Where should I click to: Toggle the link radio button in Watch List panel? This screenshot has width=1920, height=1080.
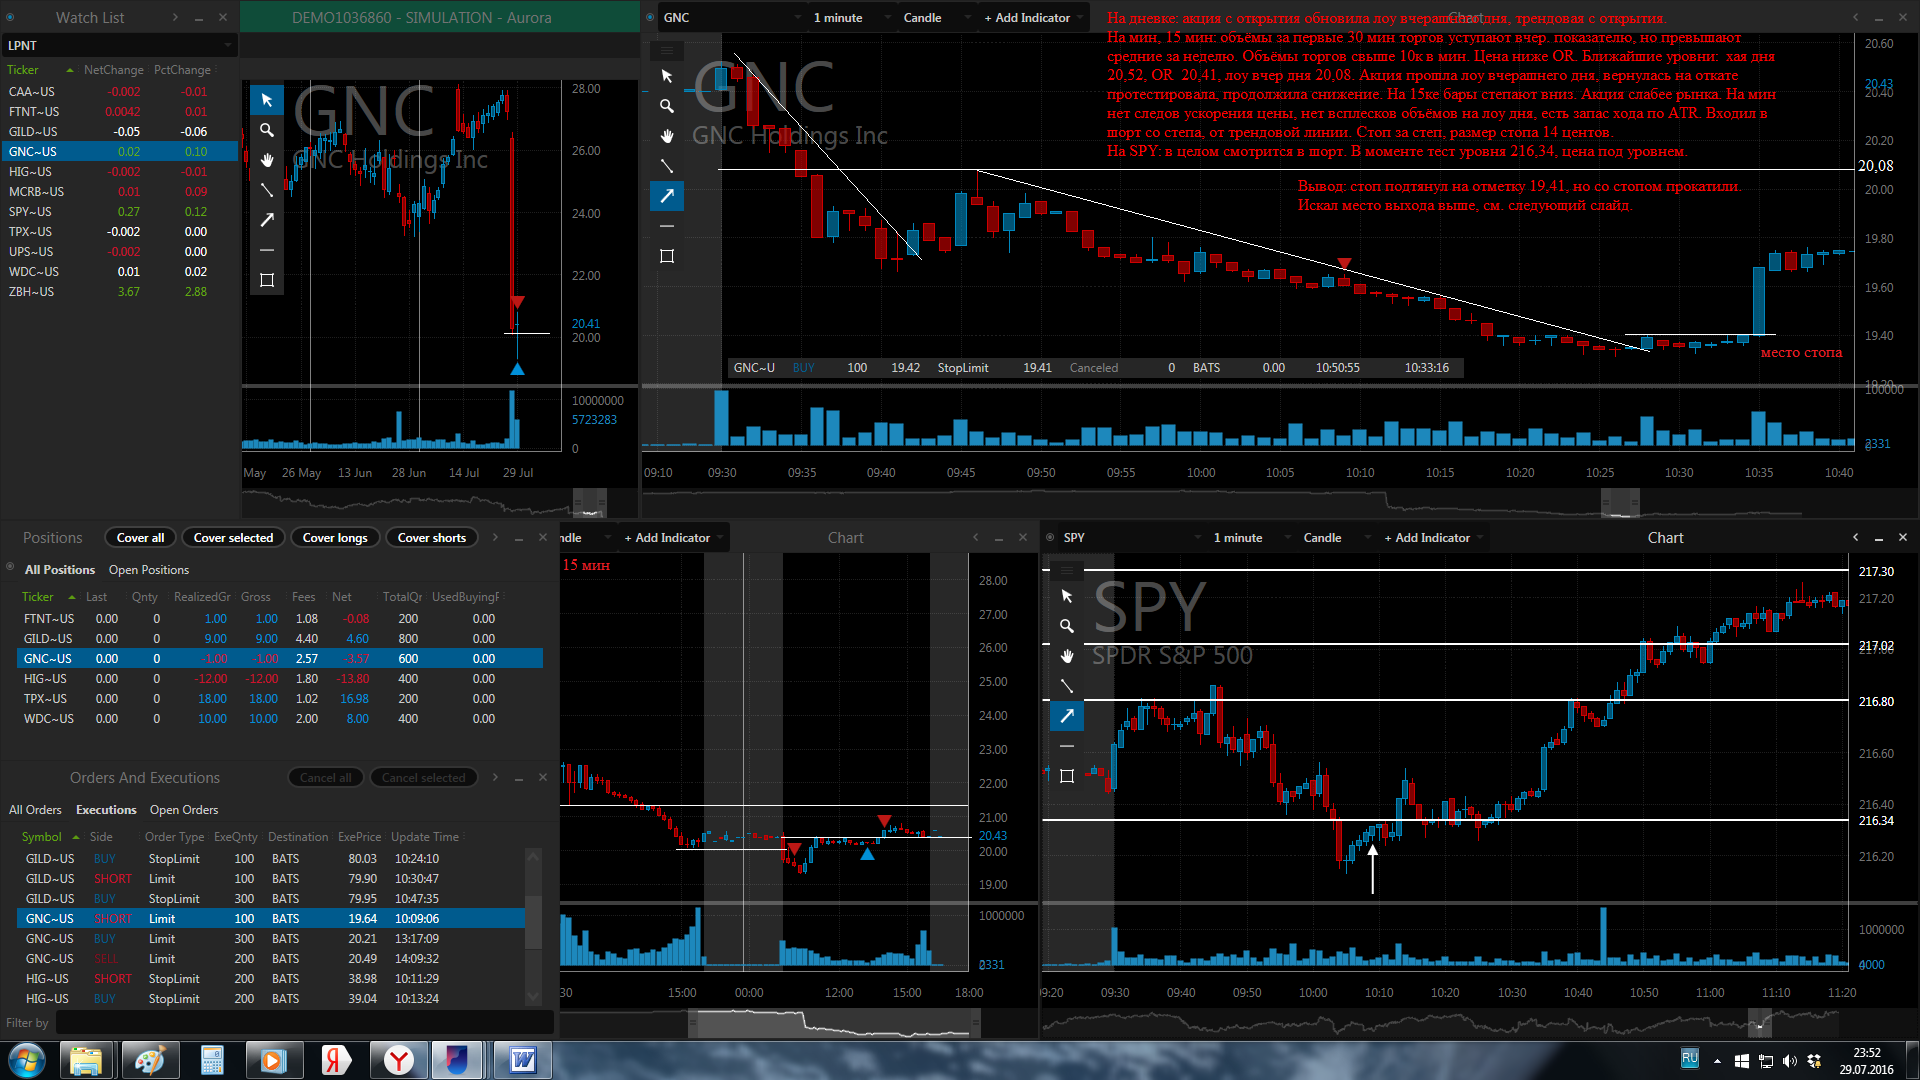[x=10, y=17]
